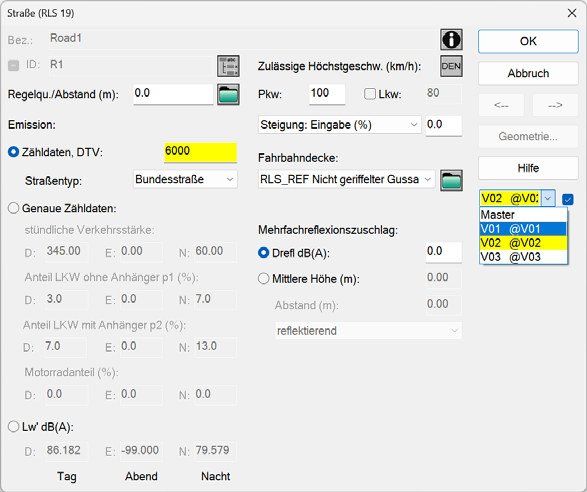Expand the Fahrbahndecke RLS_REF dropdown
Viewport: 587px width, 492px height.
coord(346,179)
